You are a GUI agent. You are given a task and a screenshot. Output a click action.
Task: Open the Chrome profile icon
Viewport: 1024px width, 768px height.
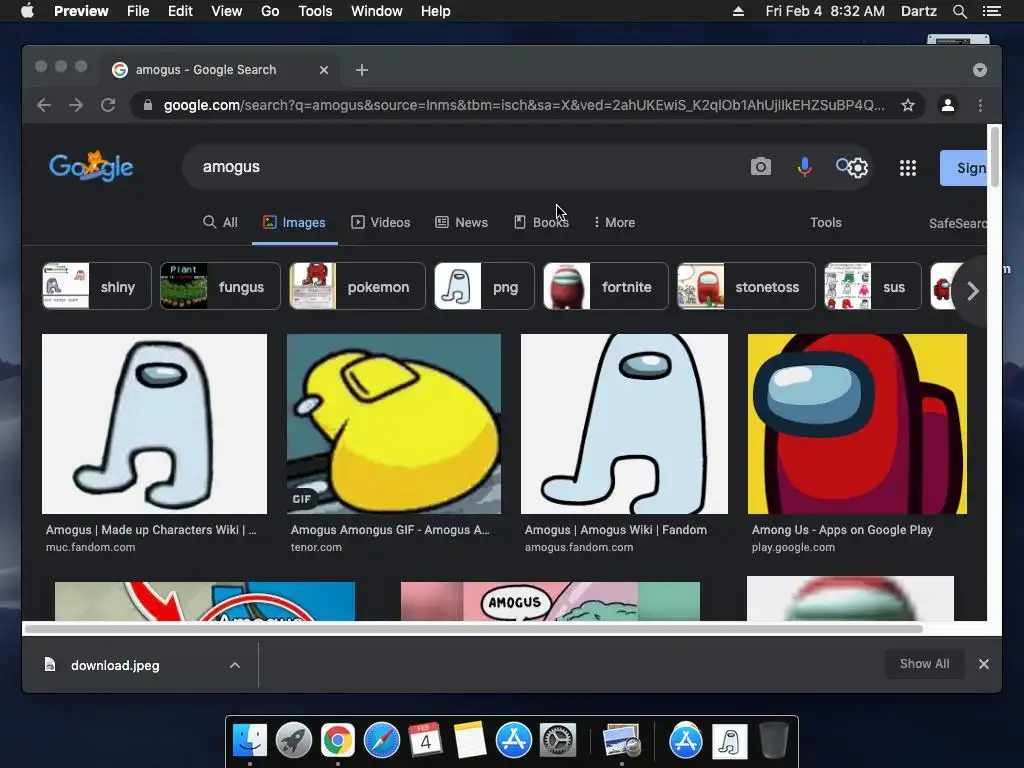pos(948,105)
